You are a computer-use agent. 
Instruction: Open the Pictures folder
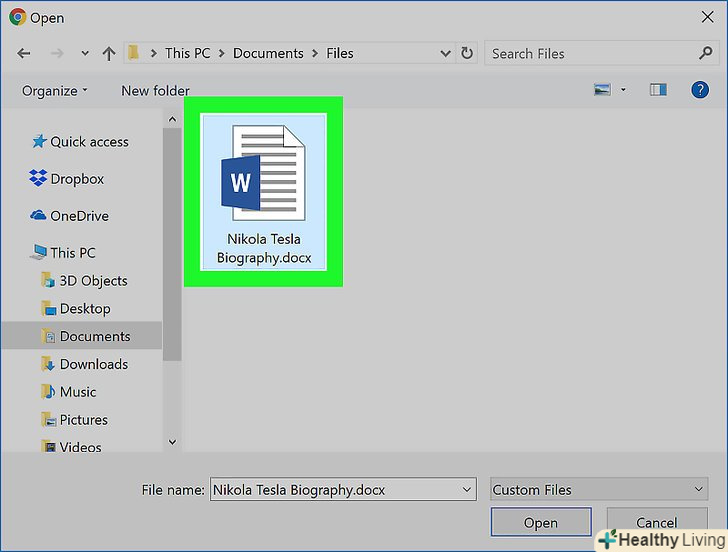pos(84,420)
